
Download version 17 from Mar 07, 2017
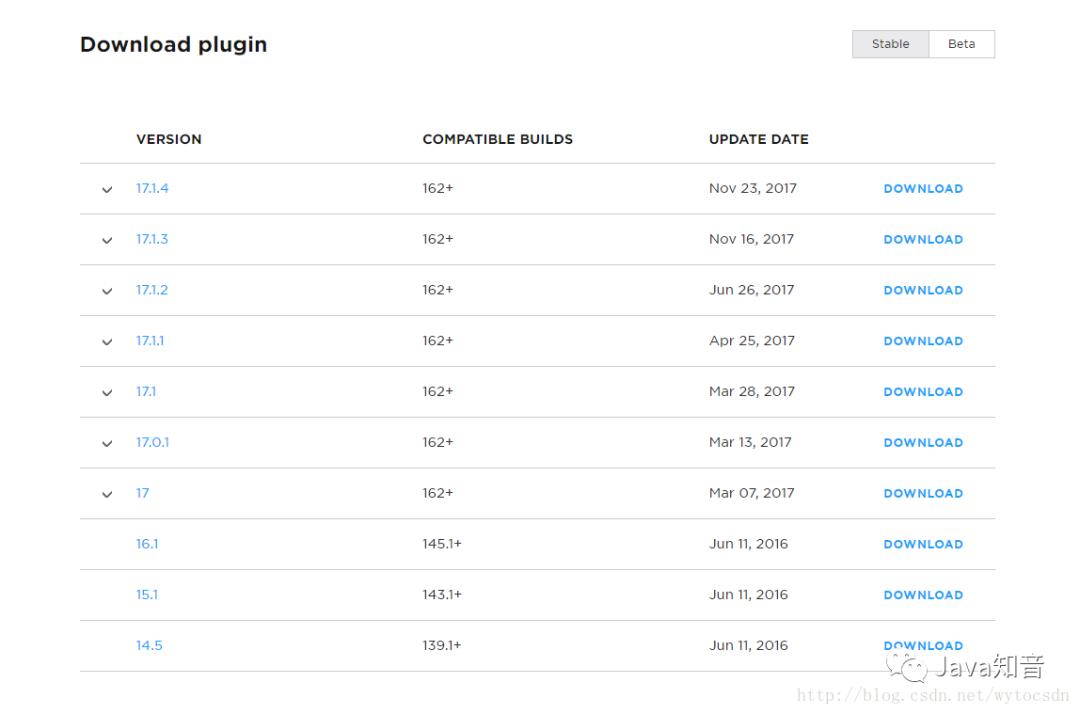(923, 493)
